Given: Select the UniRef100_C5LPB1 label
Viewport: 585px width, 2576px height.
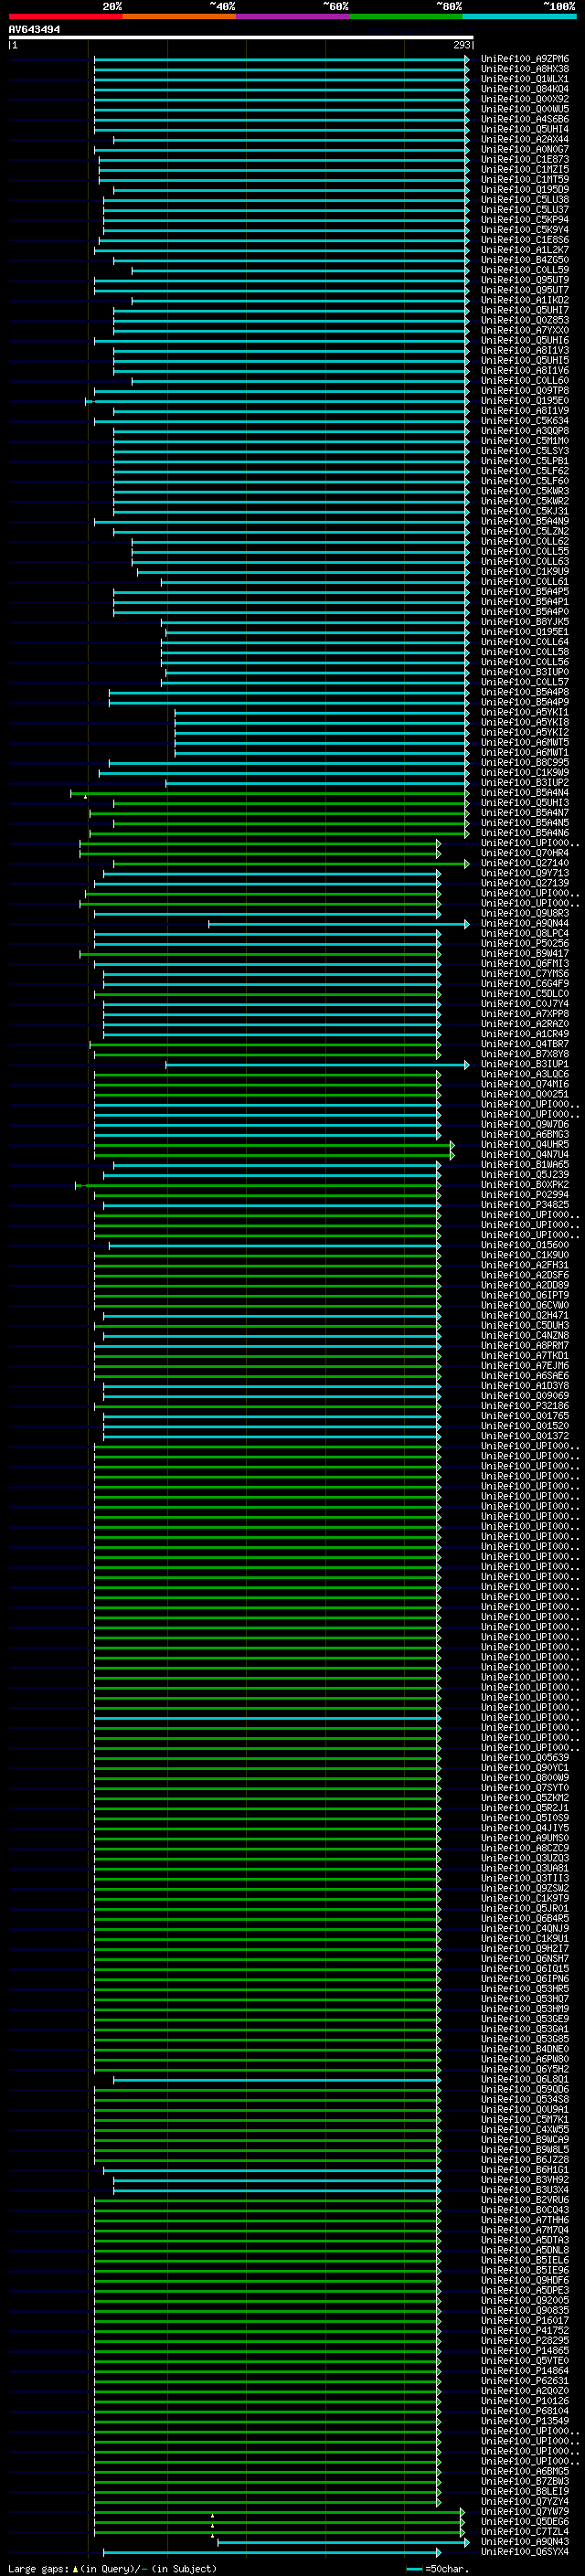Looking at the screenshot, I should point(524,461).
